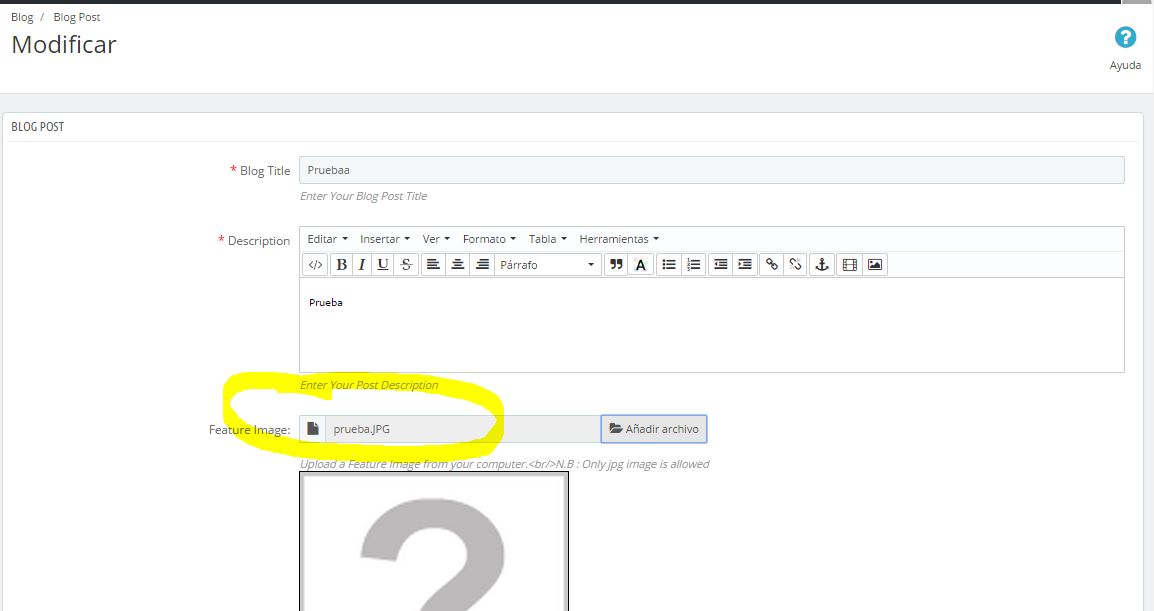Click the prueba.JPG file name field

tap(463, 429)
